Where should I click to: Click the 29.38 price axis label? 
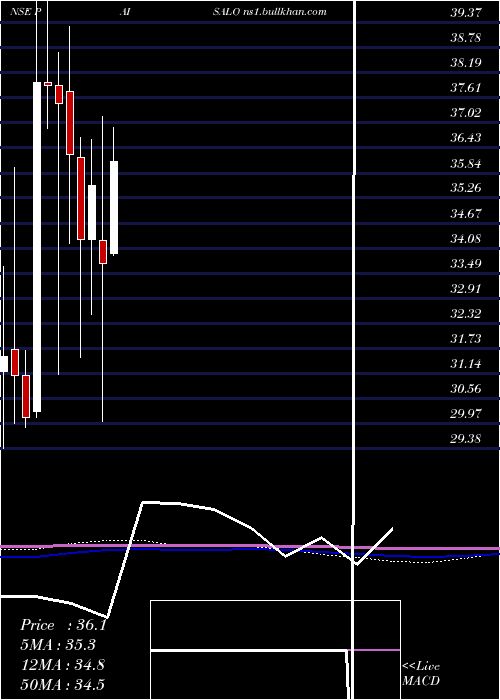[x=466, y=438]
